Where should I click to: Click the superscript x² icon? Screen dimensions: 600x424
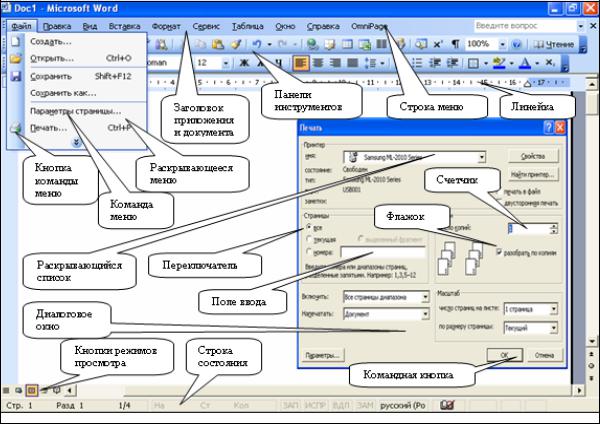pos(438,44)
